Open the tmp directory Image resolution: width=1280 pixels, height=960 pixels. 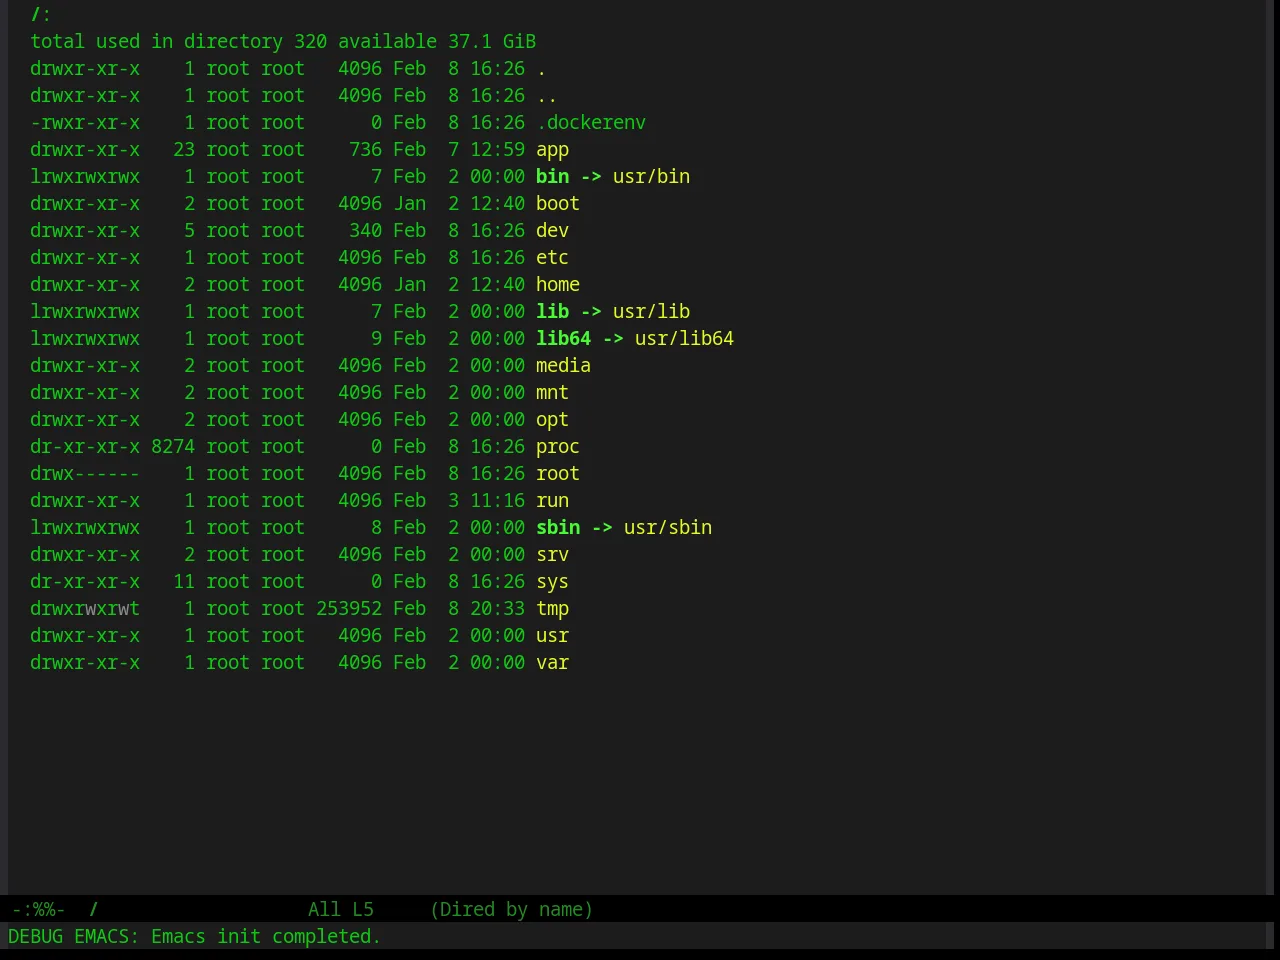tap(552, 609)
